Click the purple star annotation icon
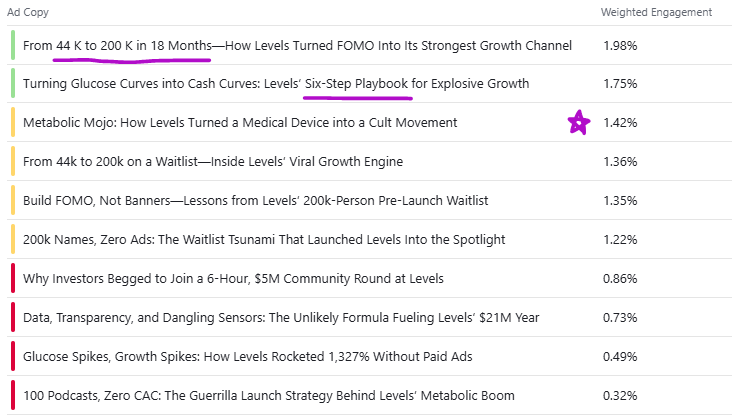Screen dimensions: 732x416 (579, 122)
